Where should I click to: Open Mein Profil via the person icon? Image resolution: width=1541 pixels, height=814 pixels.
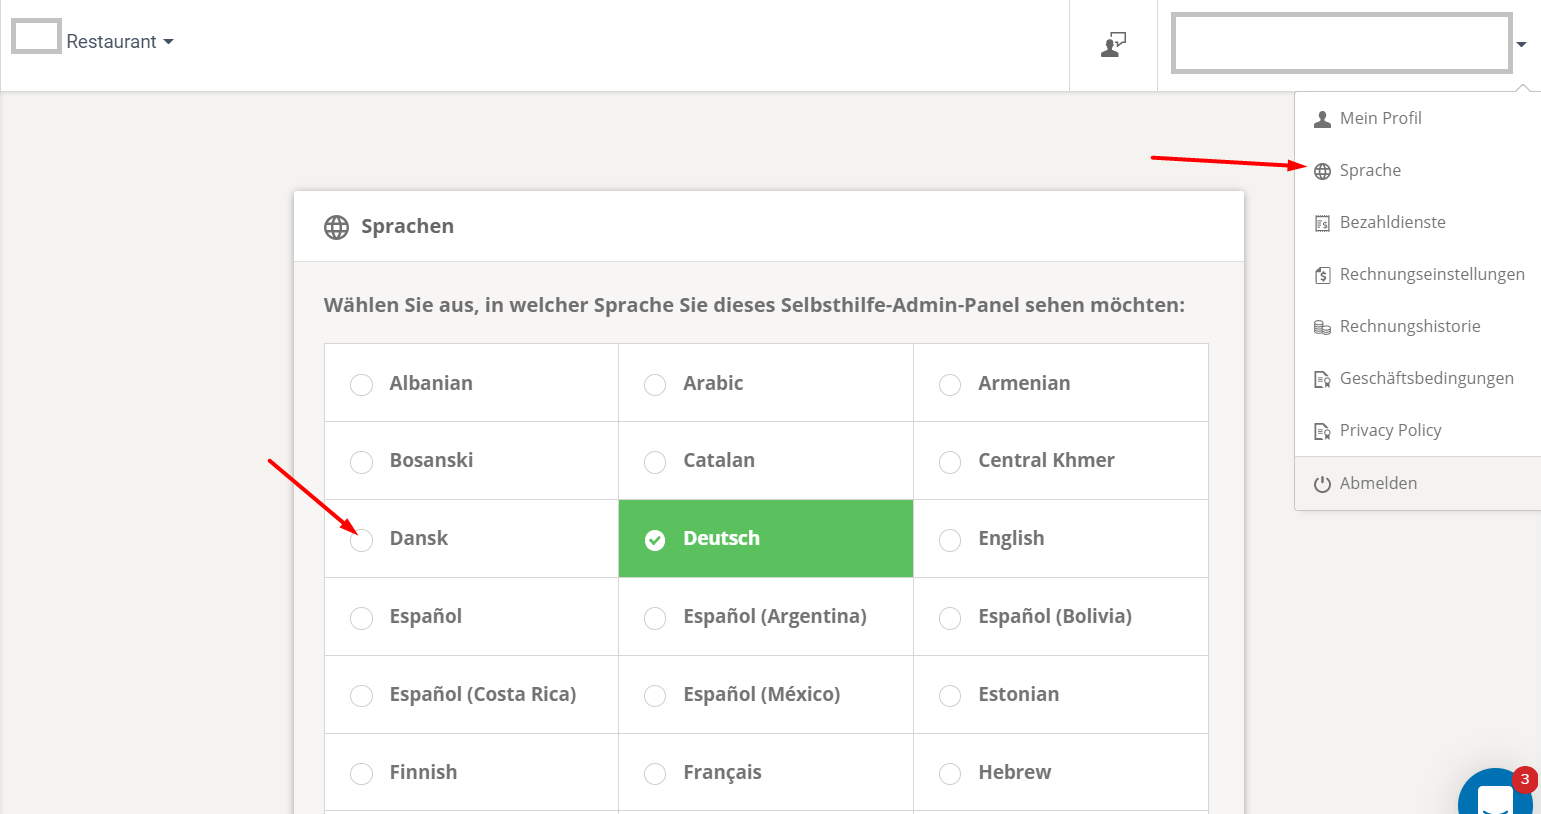[1322, 118]
